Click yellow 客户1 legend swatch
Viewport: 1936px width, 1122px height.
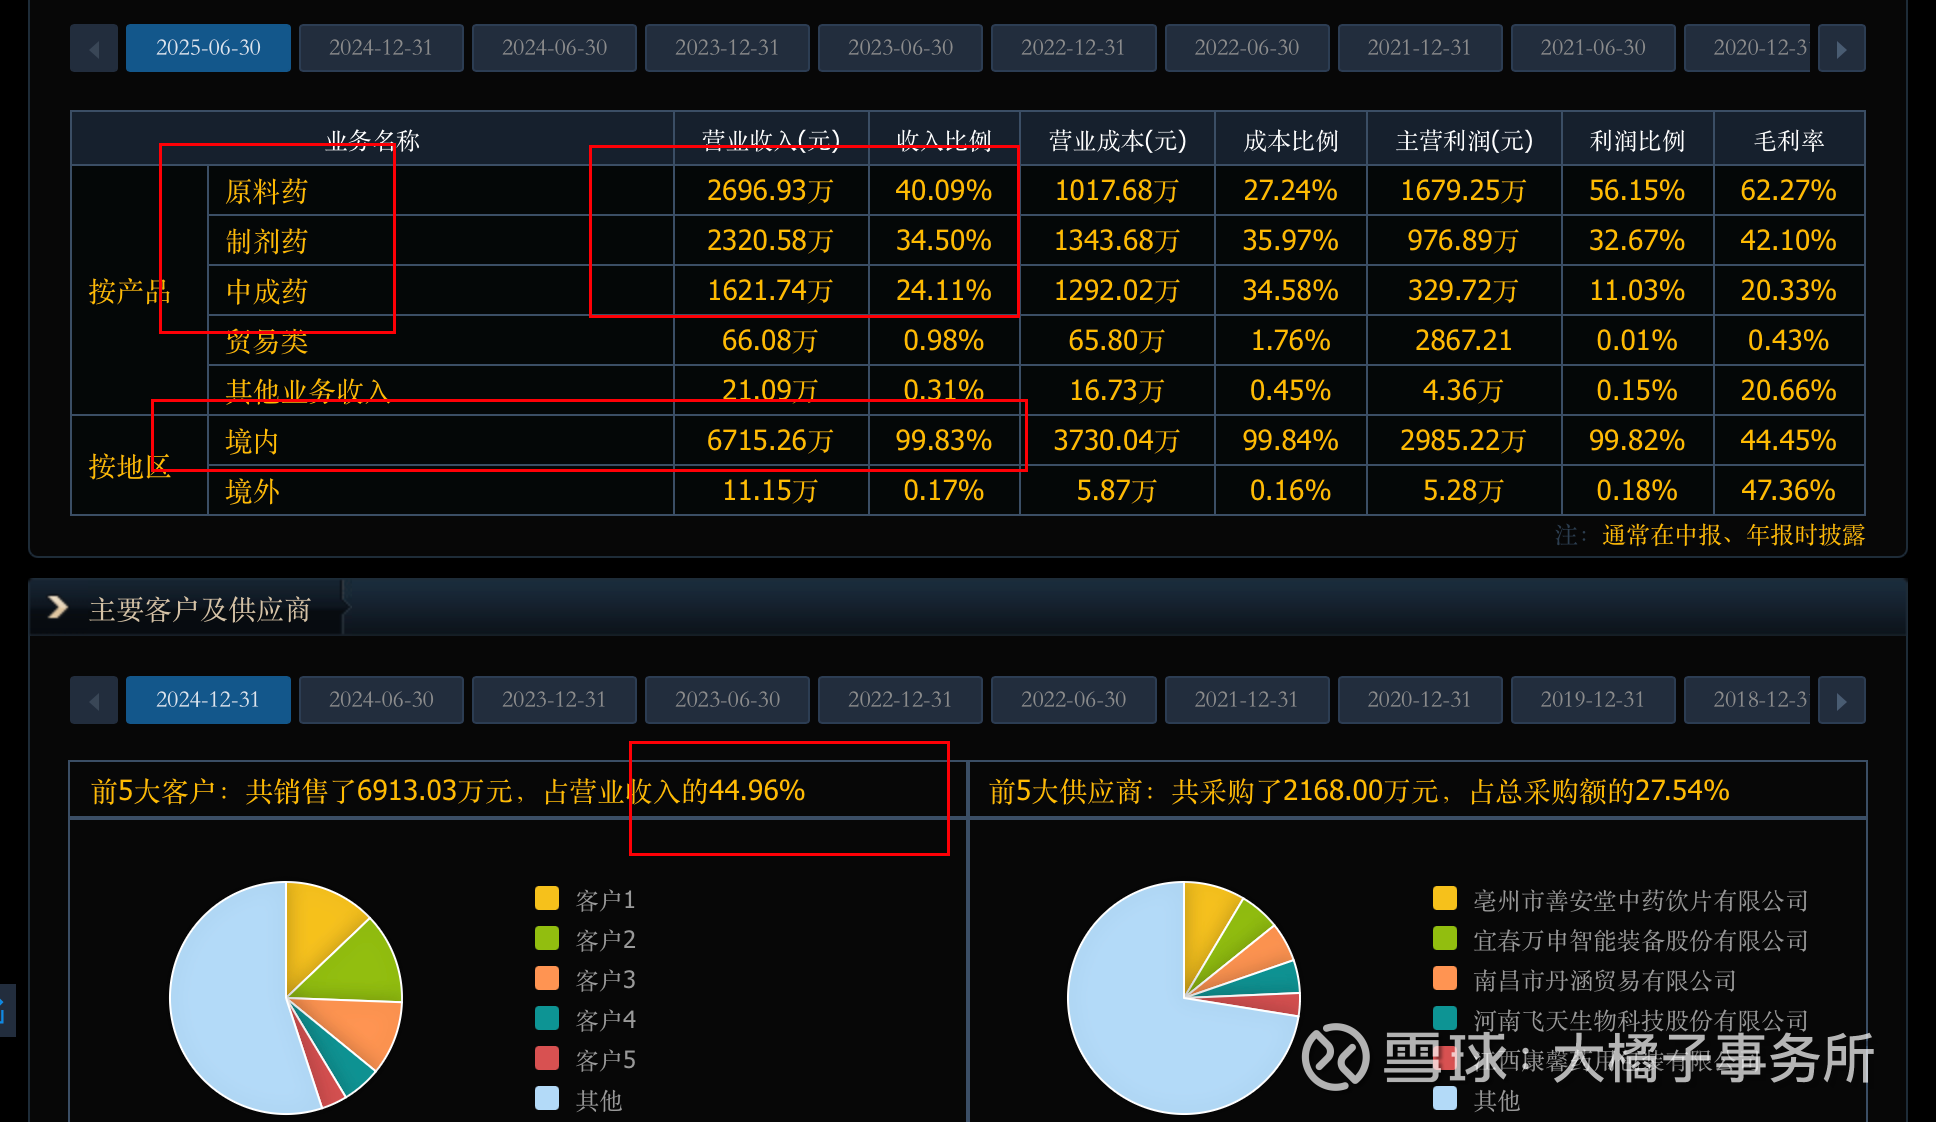tap(547, 898)
